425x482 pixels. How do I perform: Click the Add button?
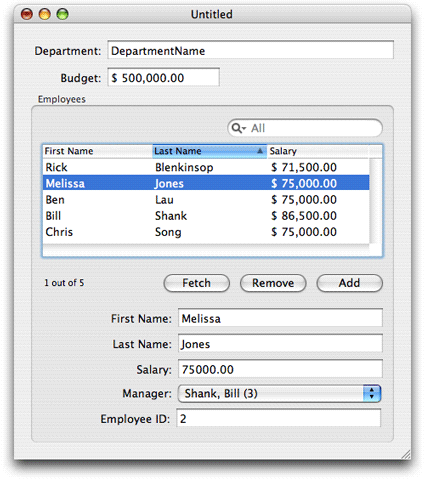click(x=349, y=283)
